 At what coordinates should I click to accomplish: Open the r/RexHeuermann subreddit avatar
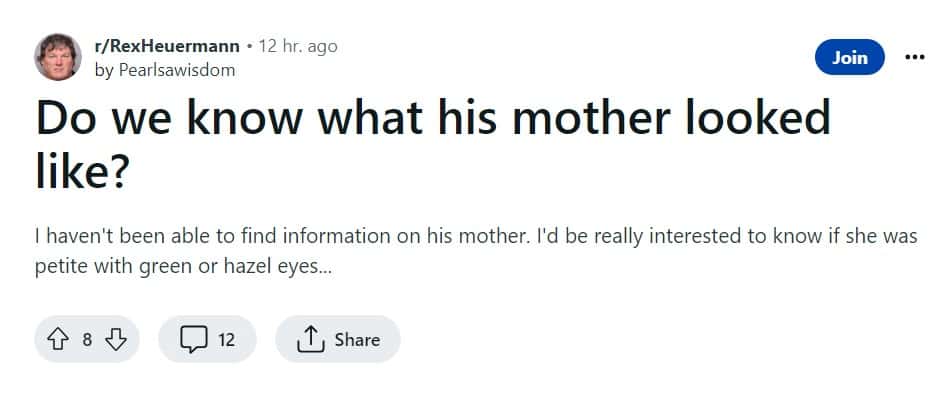[58, 57]
